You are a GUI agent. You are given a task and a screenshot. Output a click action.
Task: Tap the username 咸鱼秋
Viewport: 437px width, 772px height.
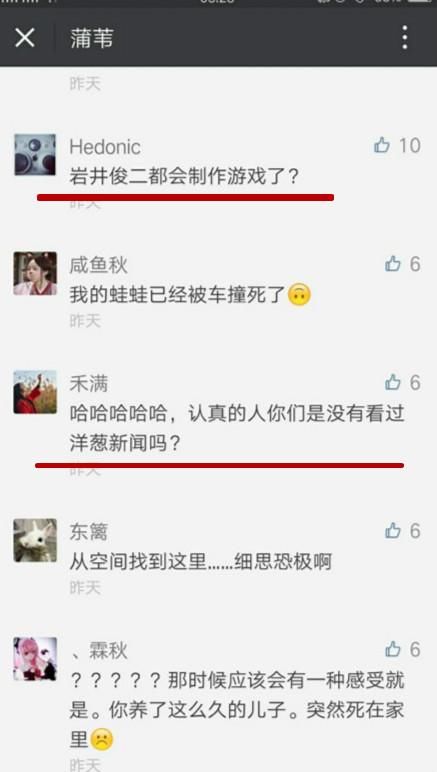click(x=98, y=265)
